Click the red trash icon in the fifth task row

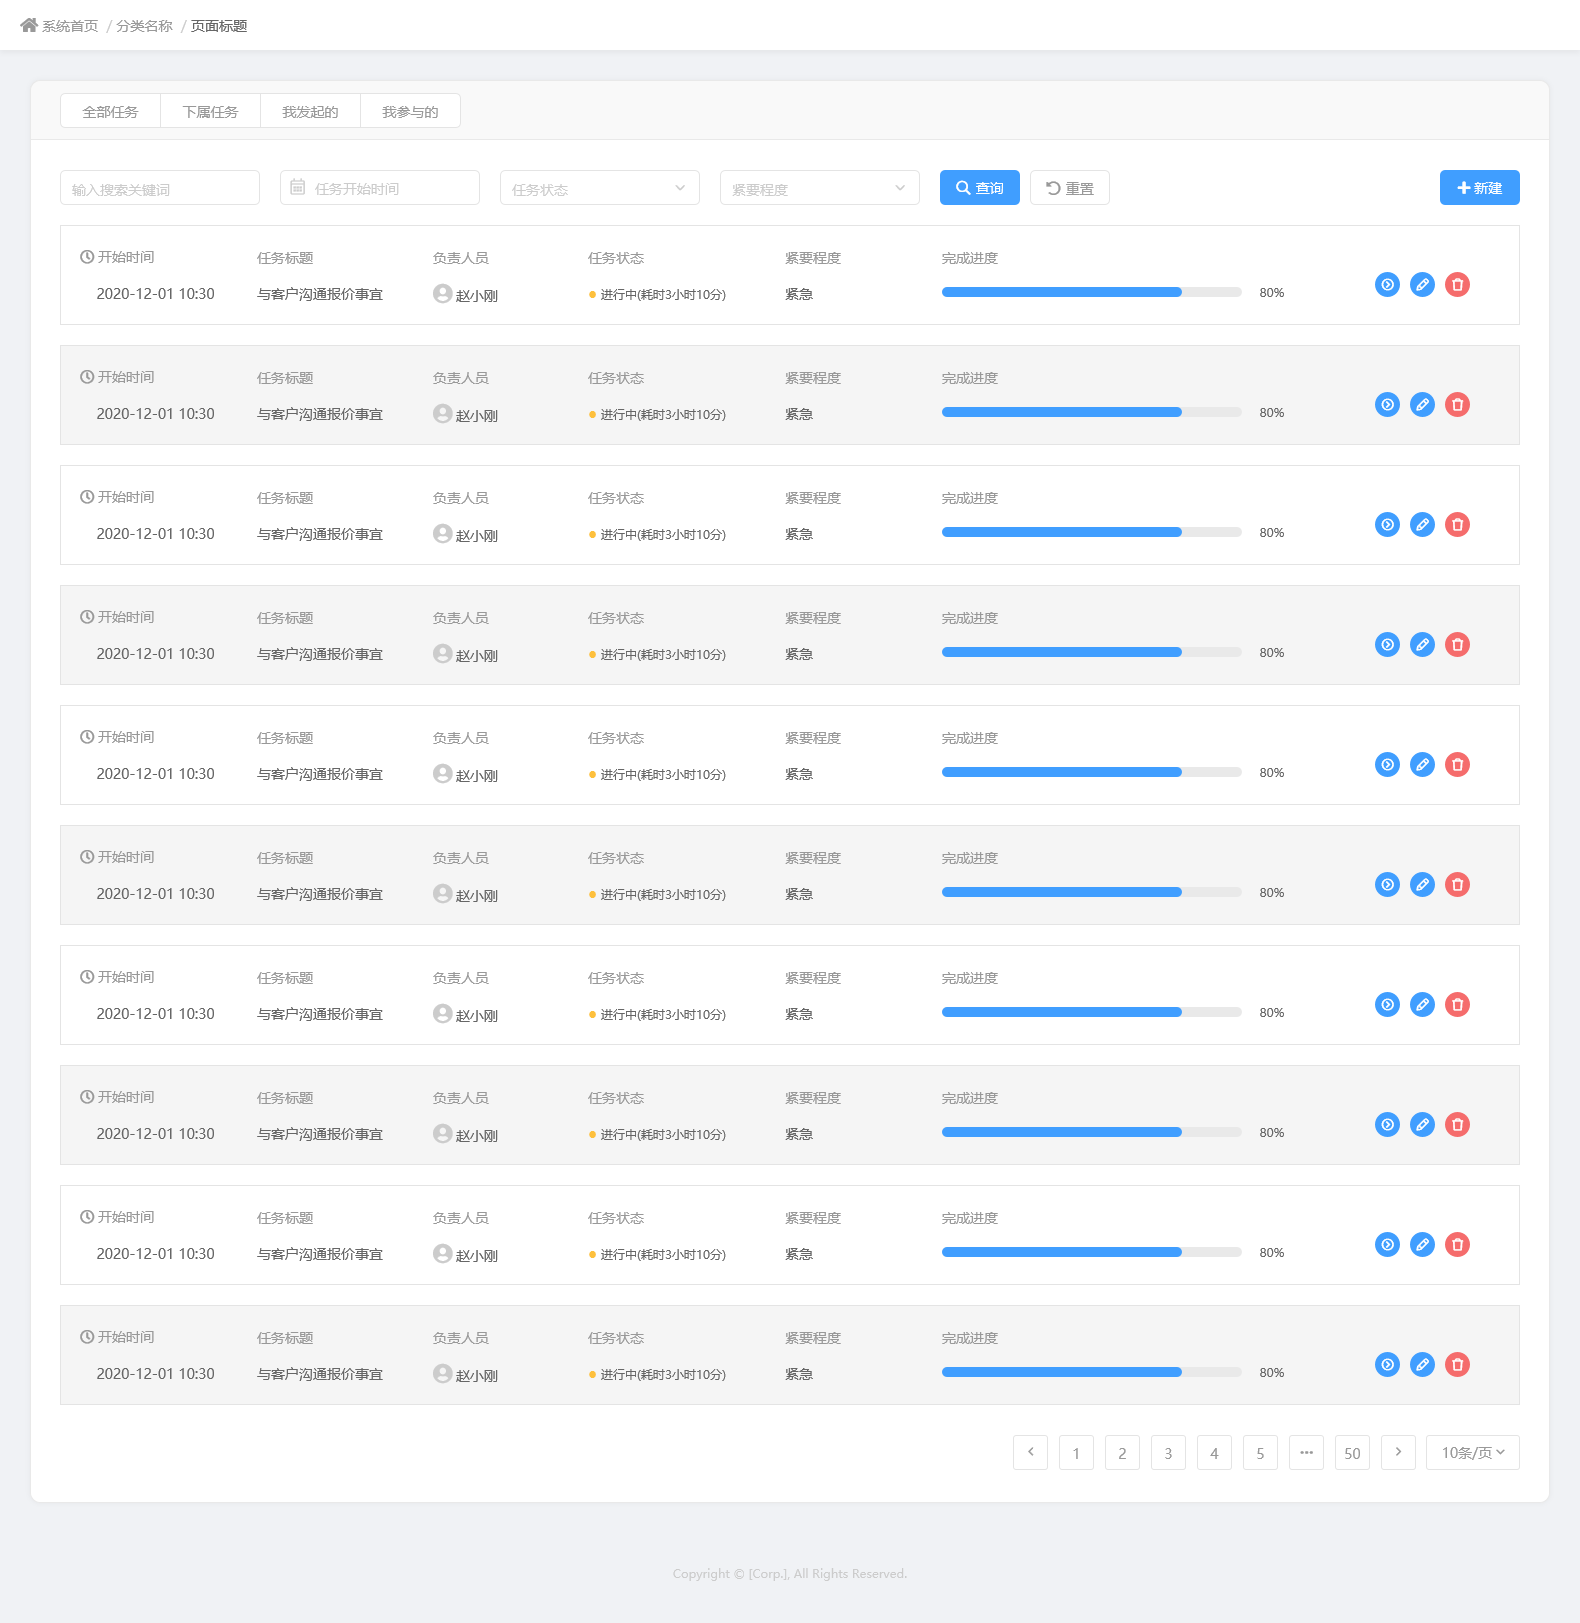coord(1458,765)
